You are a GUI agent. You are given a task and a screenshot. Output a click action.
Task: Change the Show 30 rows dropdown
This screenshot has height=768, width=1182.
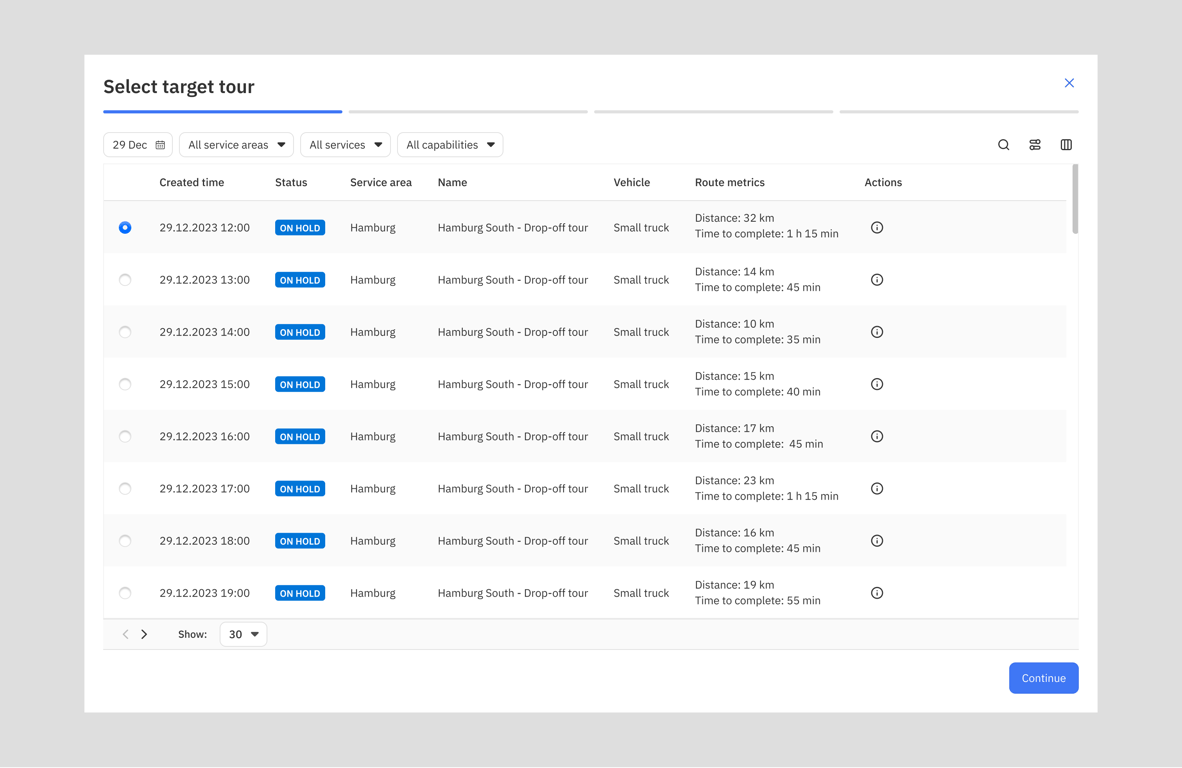[x=243, y=635]
